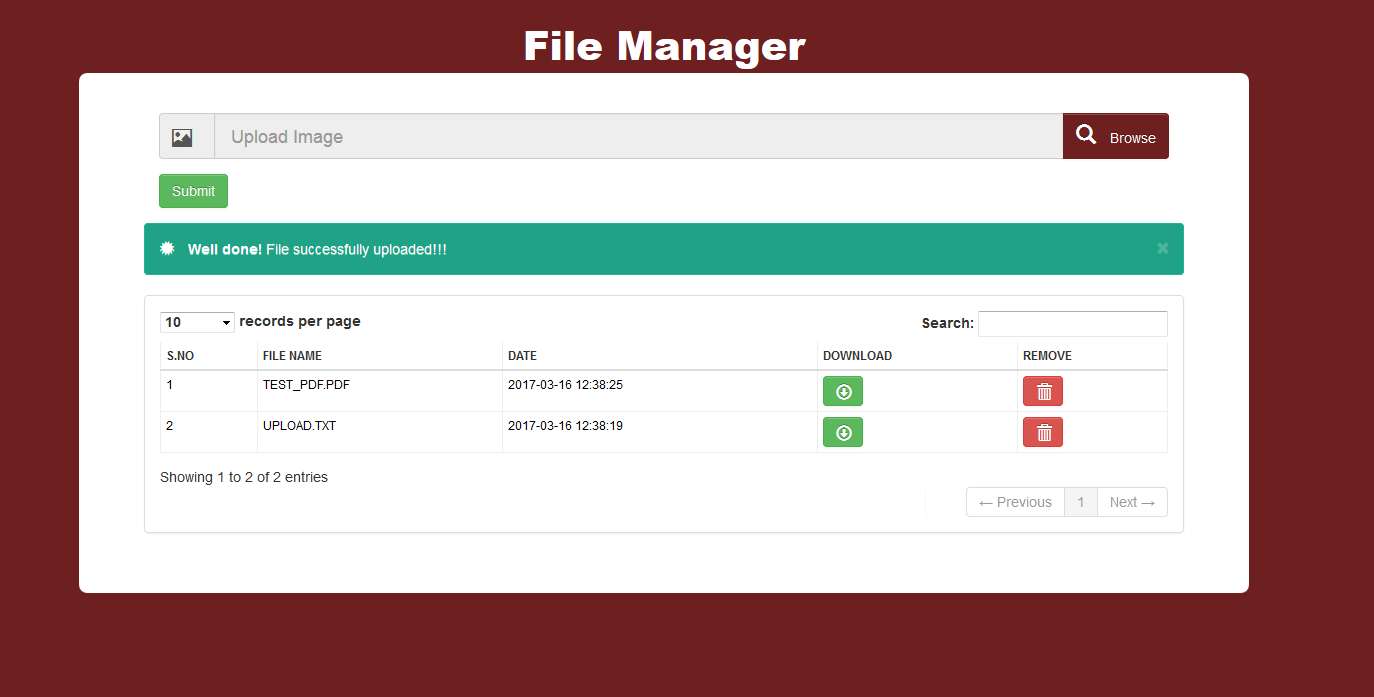Select page 1 in the pagination
The image size is (1374, 697).
[x=1080, y=501]
